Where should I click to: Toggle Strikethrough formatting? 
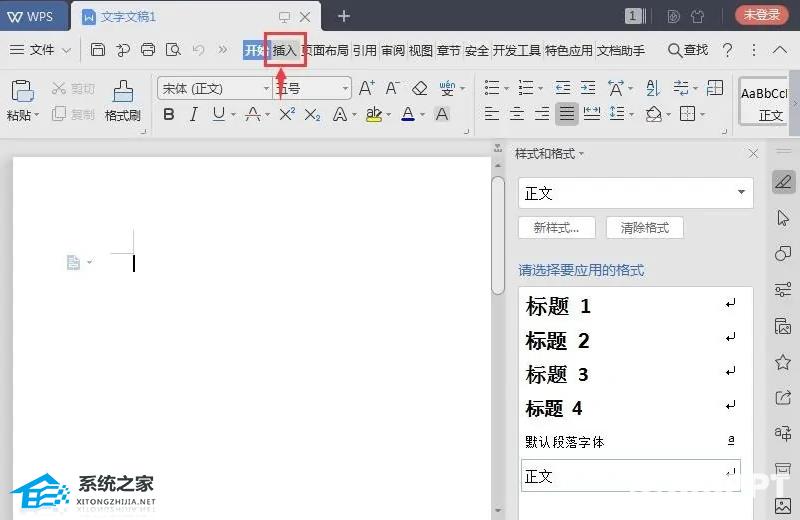click(x=253, y=114)
